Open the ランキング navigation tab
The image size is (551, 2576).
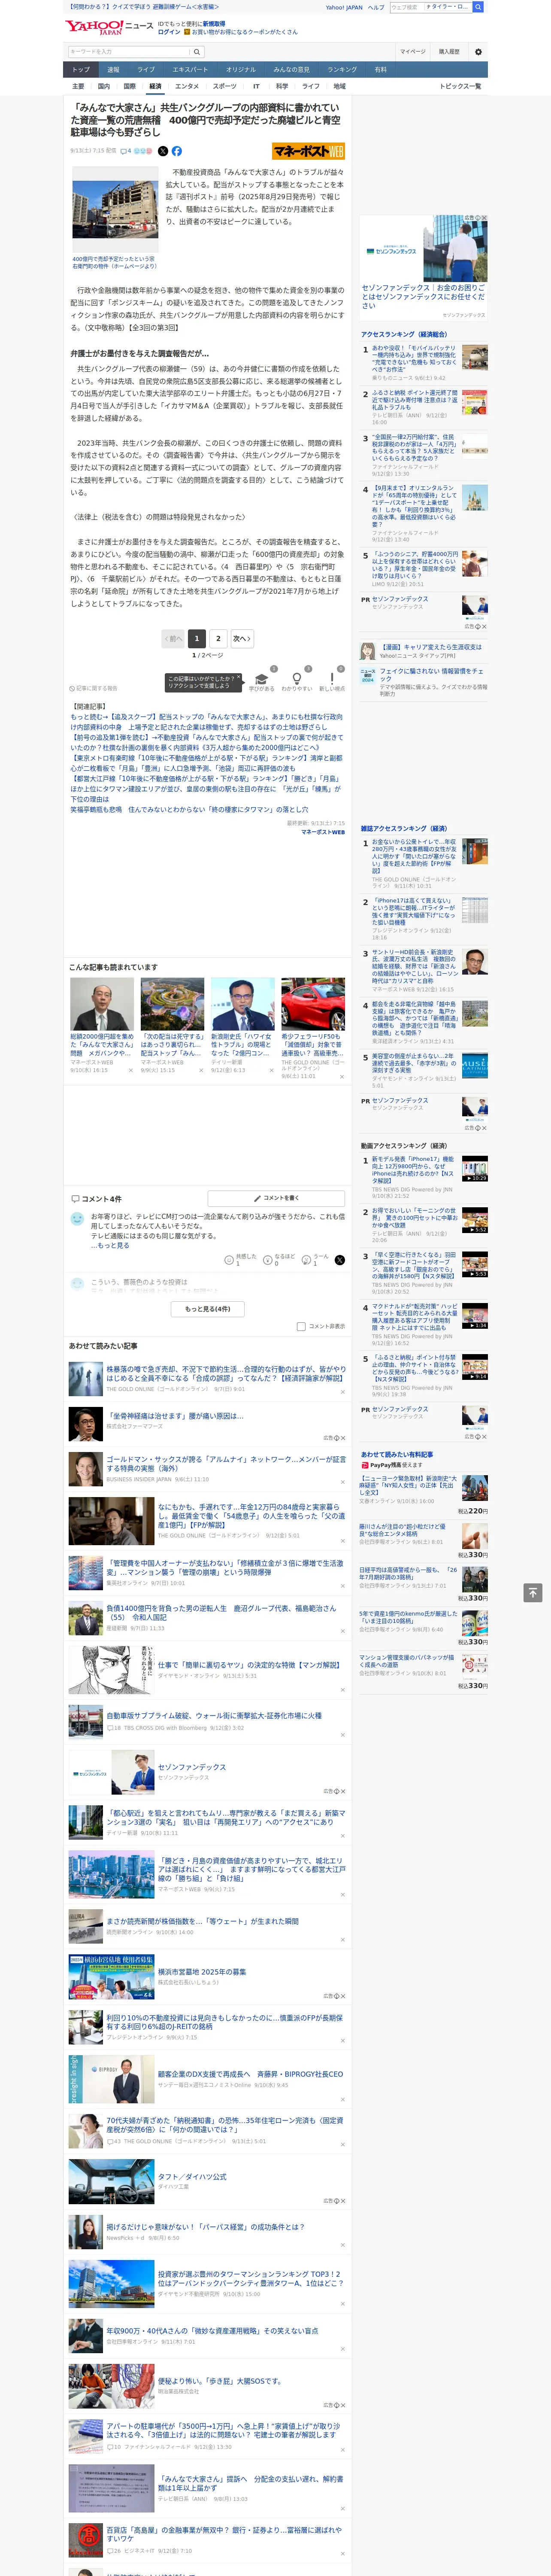342,70
